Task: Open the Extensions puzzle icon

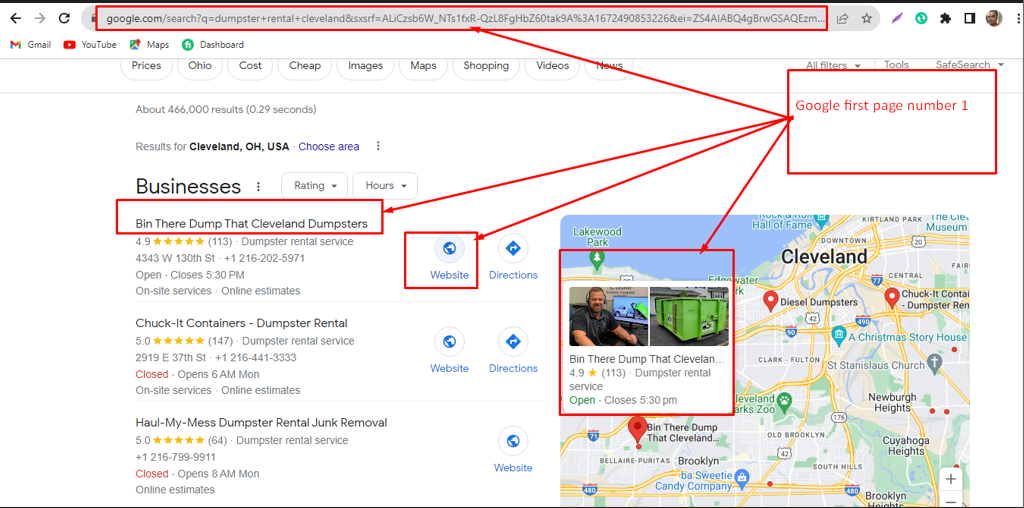Action: (x=945, y=18)
